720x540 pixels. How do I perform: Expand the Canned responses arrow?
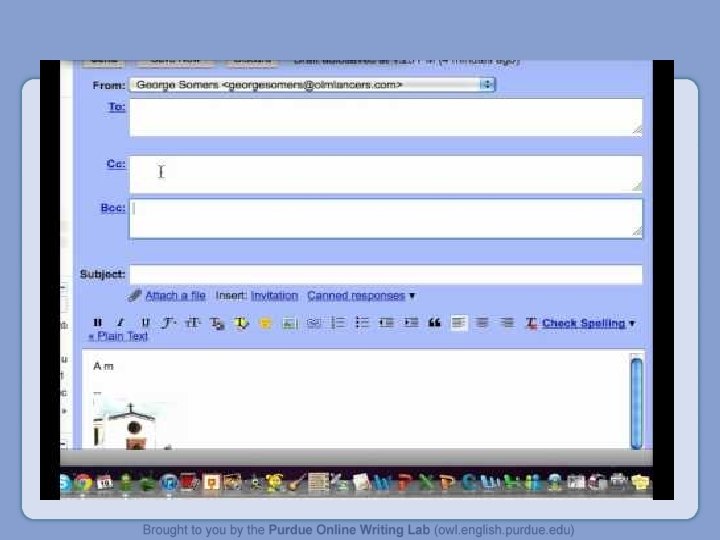tap(412, 296)
